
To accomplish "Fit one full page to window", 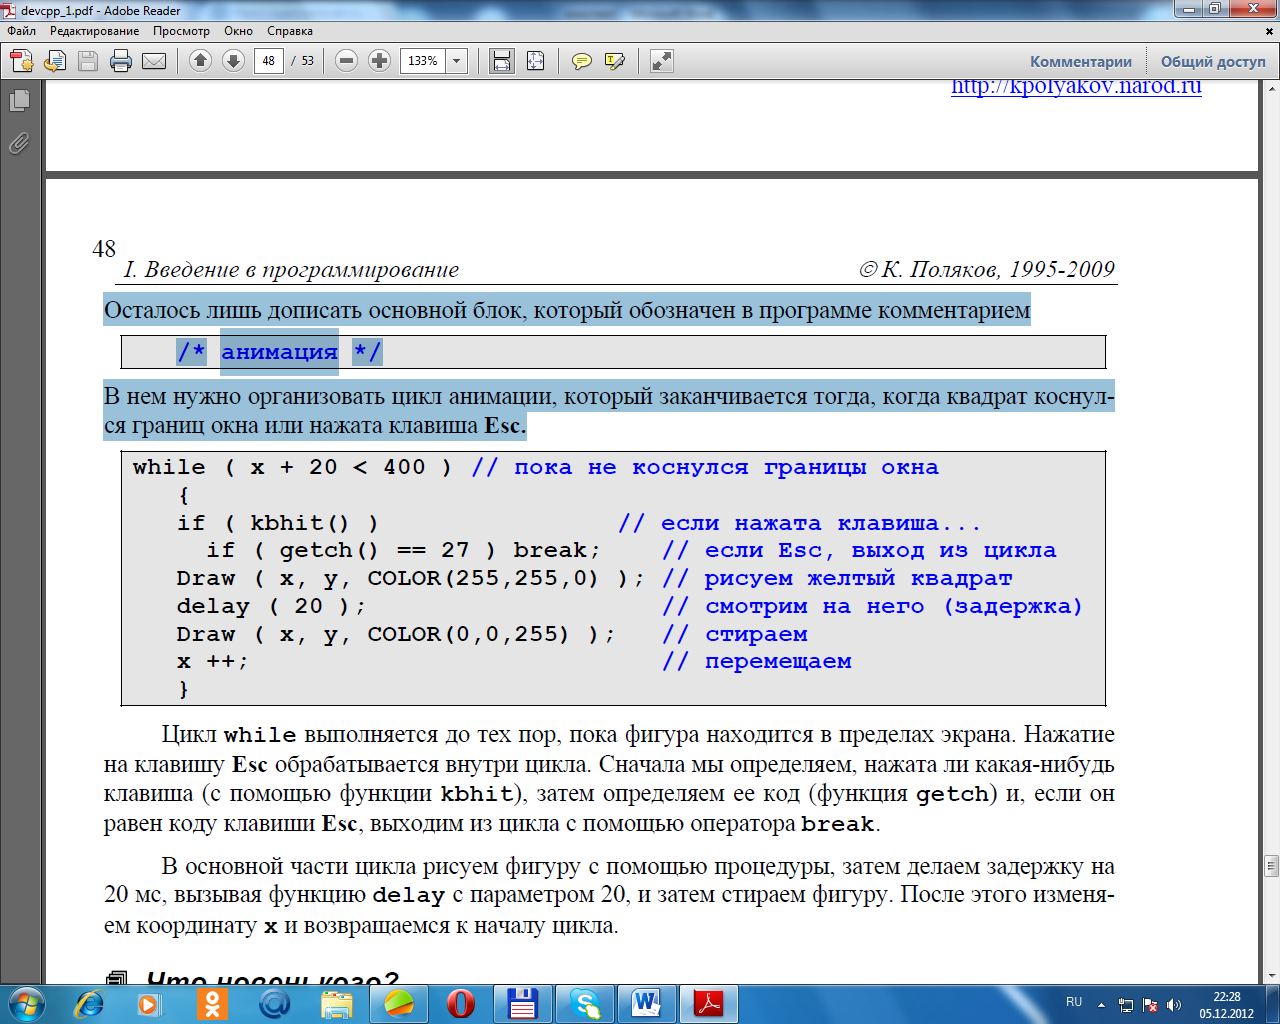I will pos(535,61).
